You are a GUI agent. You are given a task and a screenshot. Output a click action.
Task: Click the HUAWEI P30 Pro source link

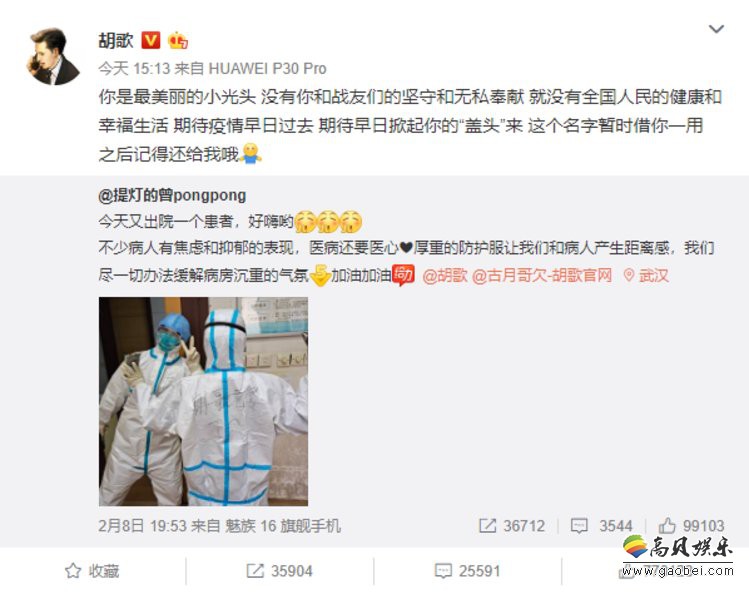click(x=268, y=69)
